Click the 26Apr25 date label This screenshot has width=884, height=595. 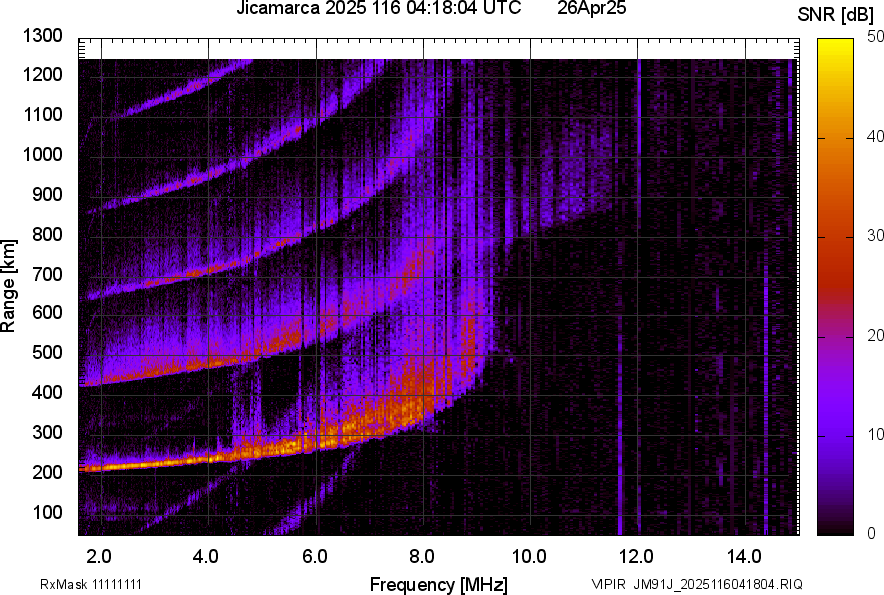(x=591, y=9)
